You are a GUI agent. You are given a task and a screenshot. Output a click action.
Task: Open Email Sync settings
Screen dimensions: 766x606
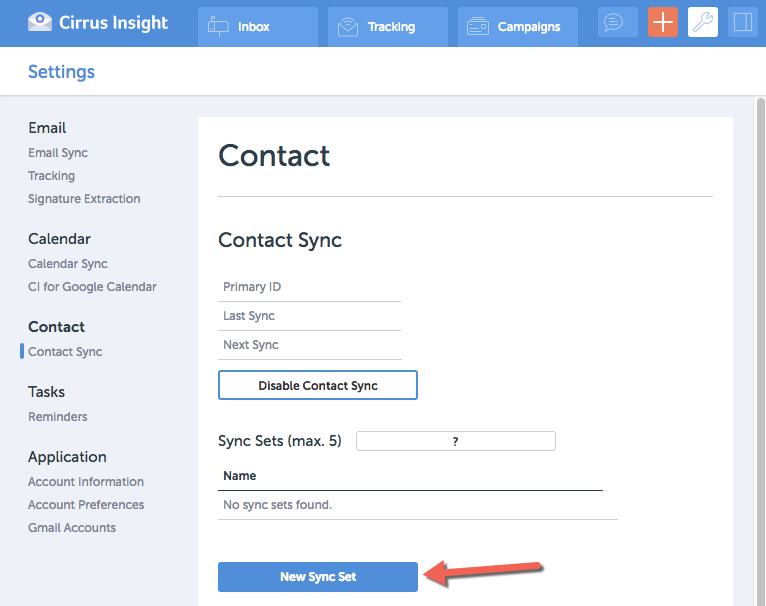tap(58, 153)
